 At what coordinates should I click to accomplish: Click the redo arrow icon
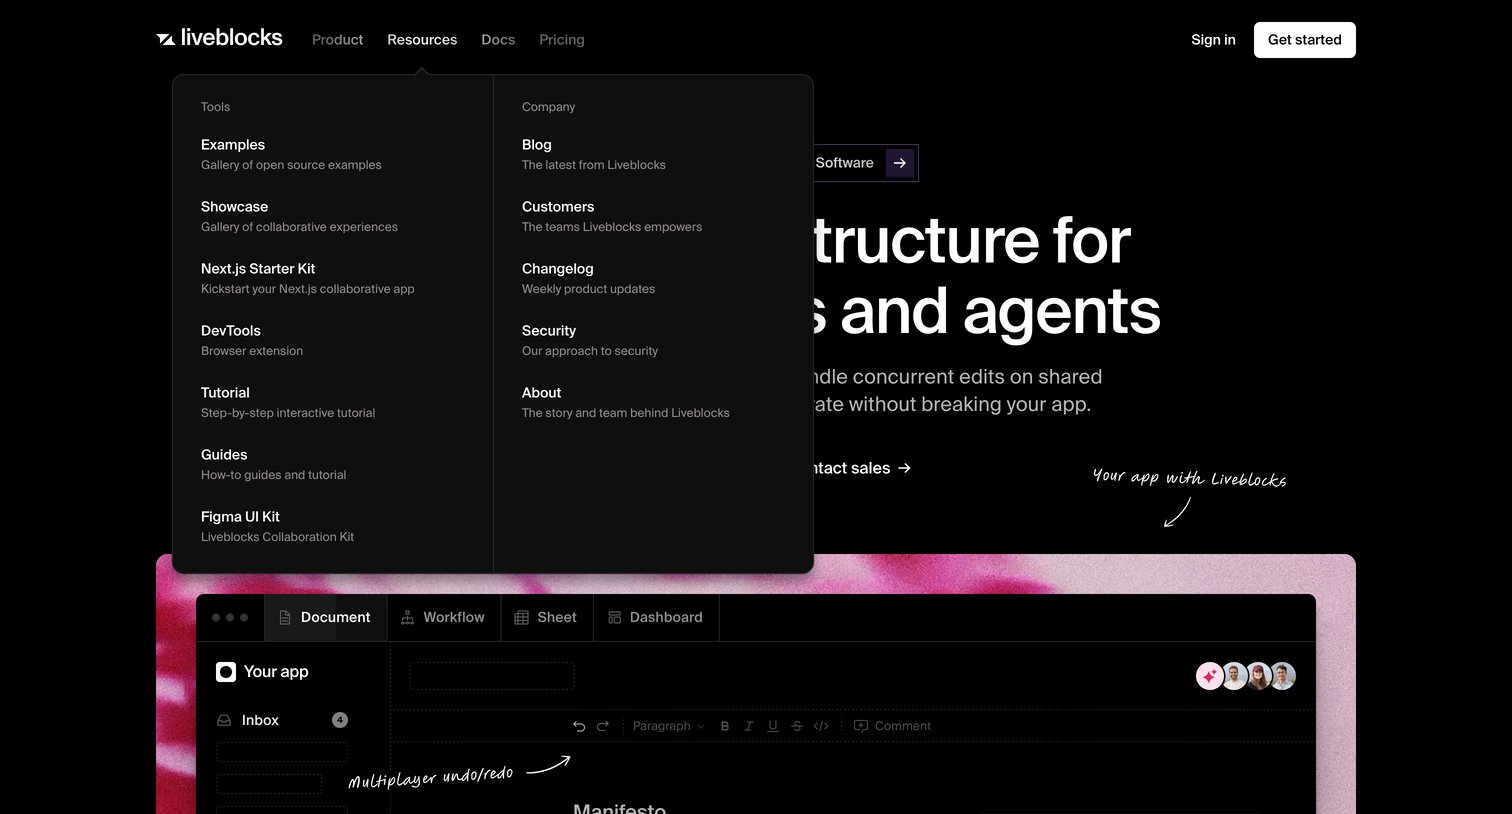(x=603, y=726)
